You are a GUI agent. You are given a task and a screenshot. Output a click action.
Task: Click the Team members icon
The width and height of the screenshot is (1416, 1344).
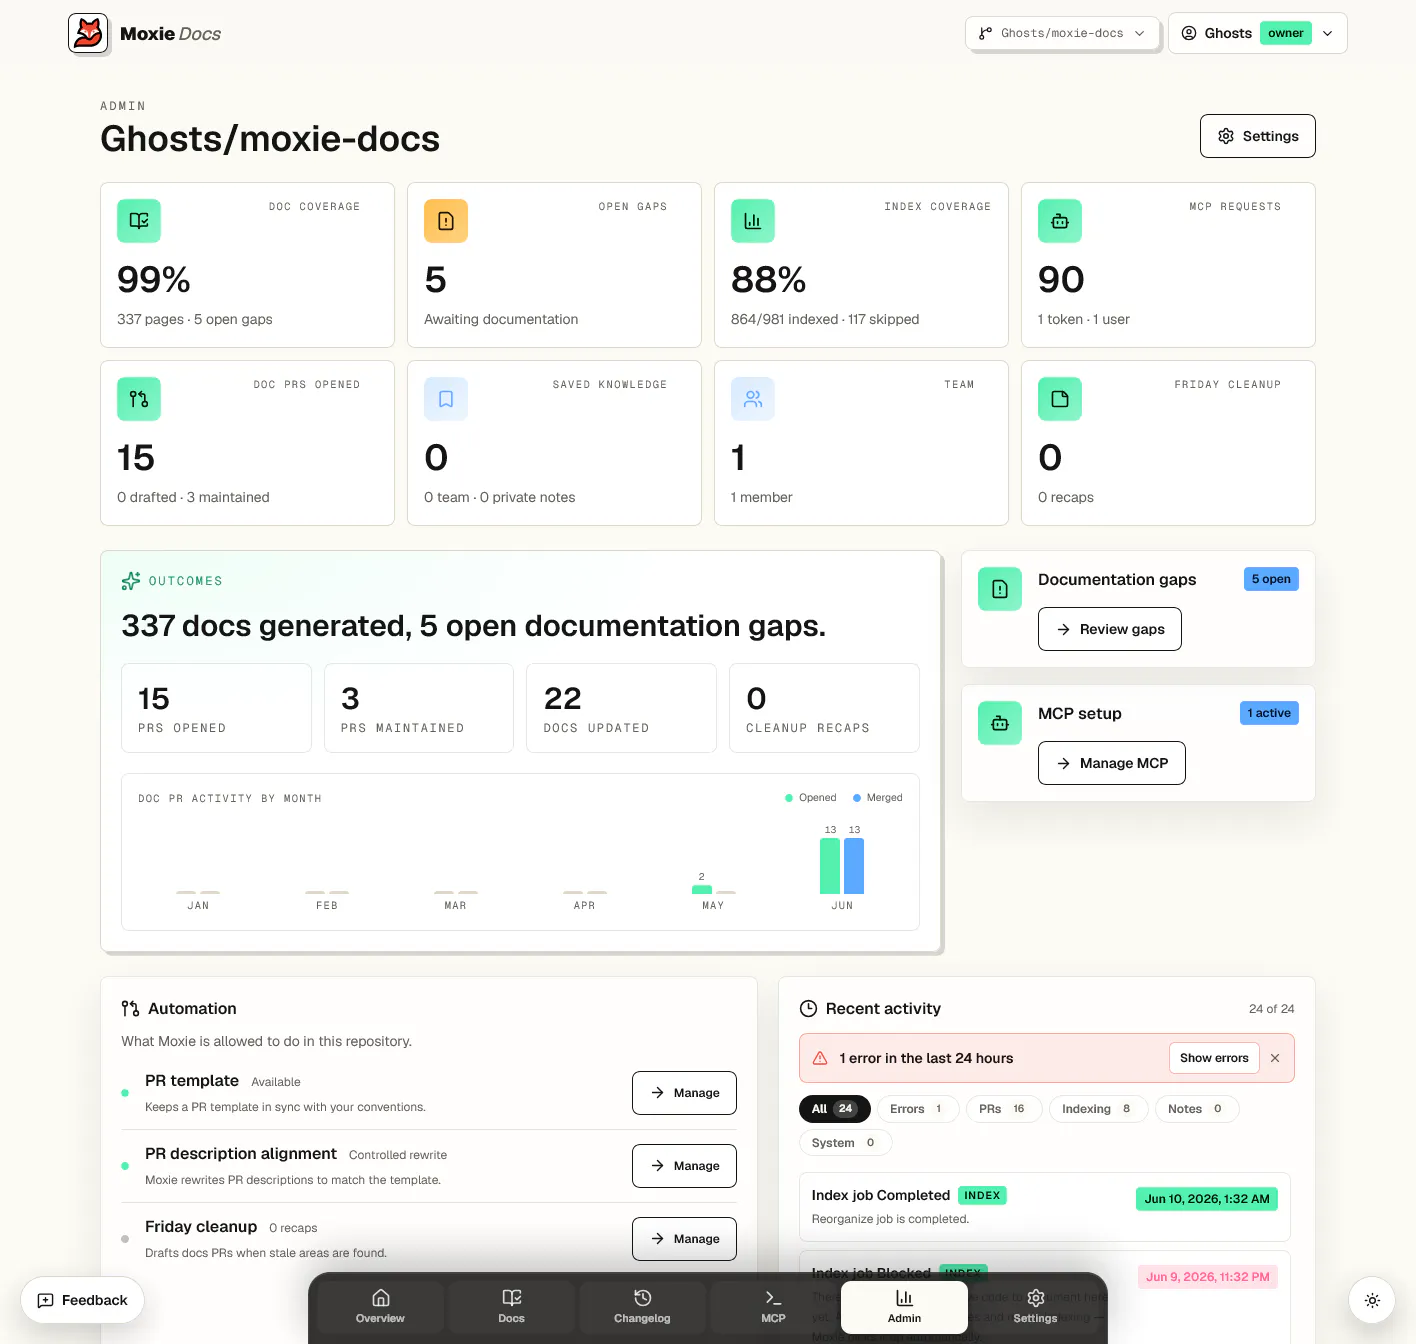pos(753,399)
